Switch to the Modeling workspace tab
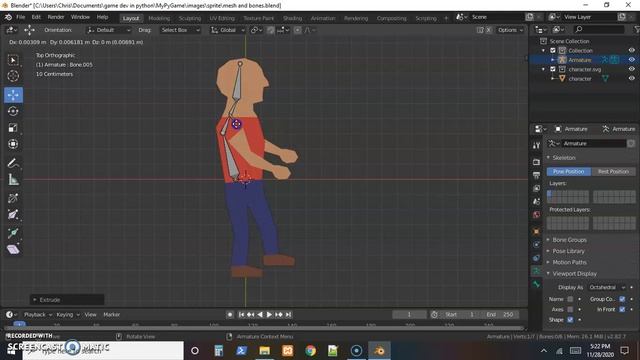 (x=159, y=18)
